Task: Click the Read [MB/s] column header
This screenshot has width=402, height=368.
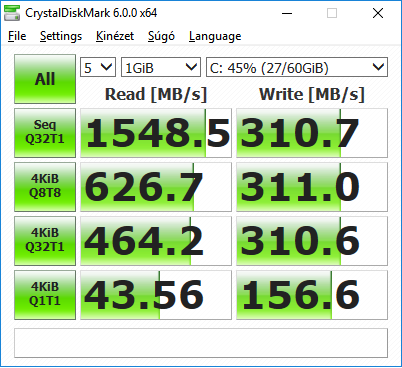Action: tap(156, 94)
